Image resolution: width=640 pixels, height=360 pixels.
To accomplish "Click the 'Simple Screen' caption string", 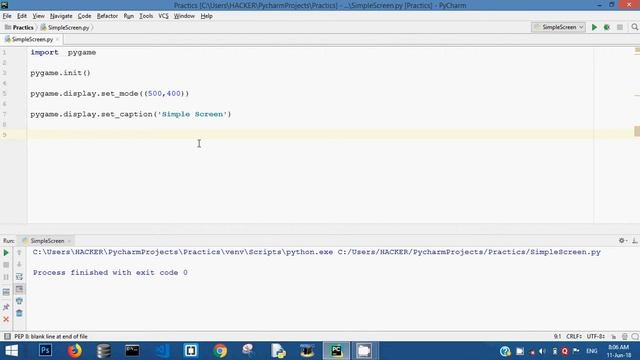I will 193,114.
